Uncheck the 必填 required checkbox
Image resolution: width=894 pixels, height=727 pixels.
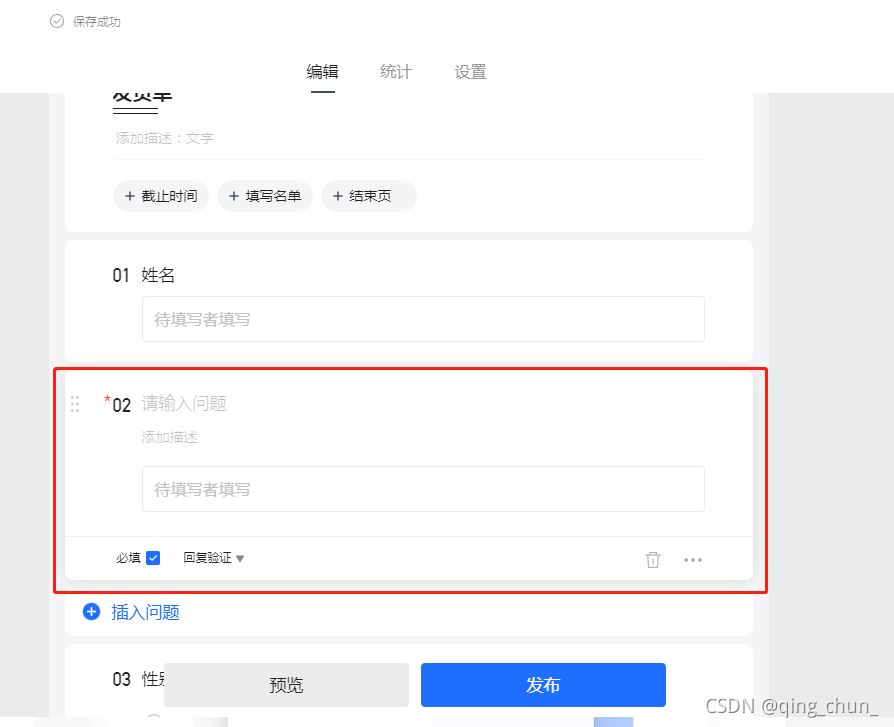point(153,558)
